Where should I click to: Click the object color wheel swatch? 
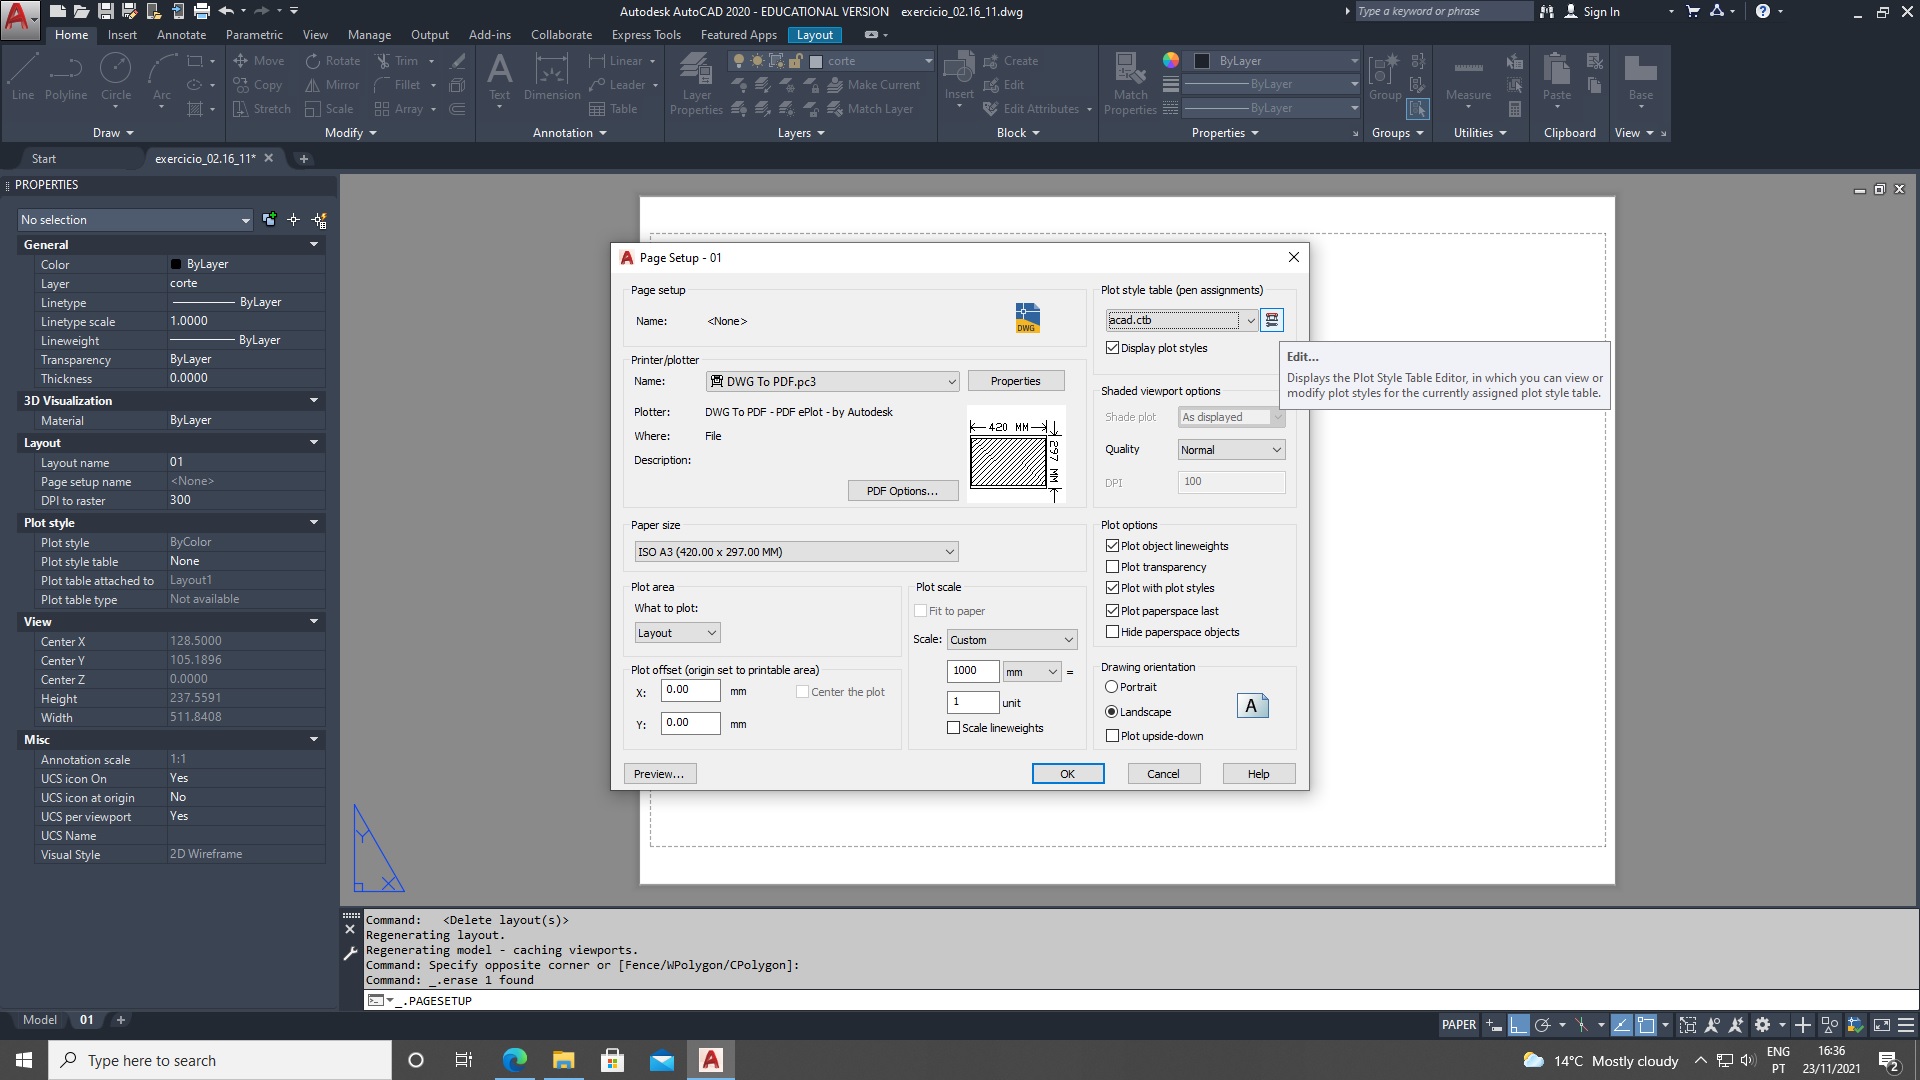(x=1171, y=60)
